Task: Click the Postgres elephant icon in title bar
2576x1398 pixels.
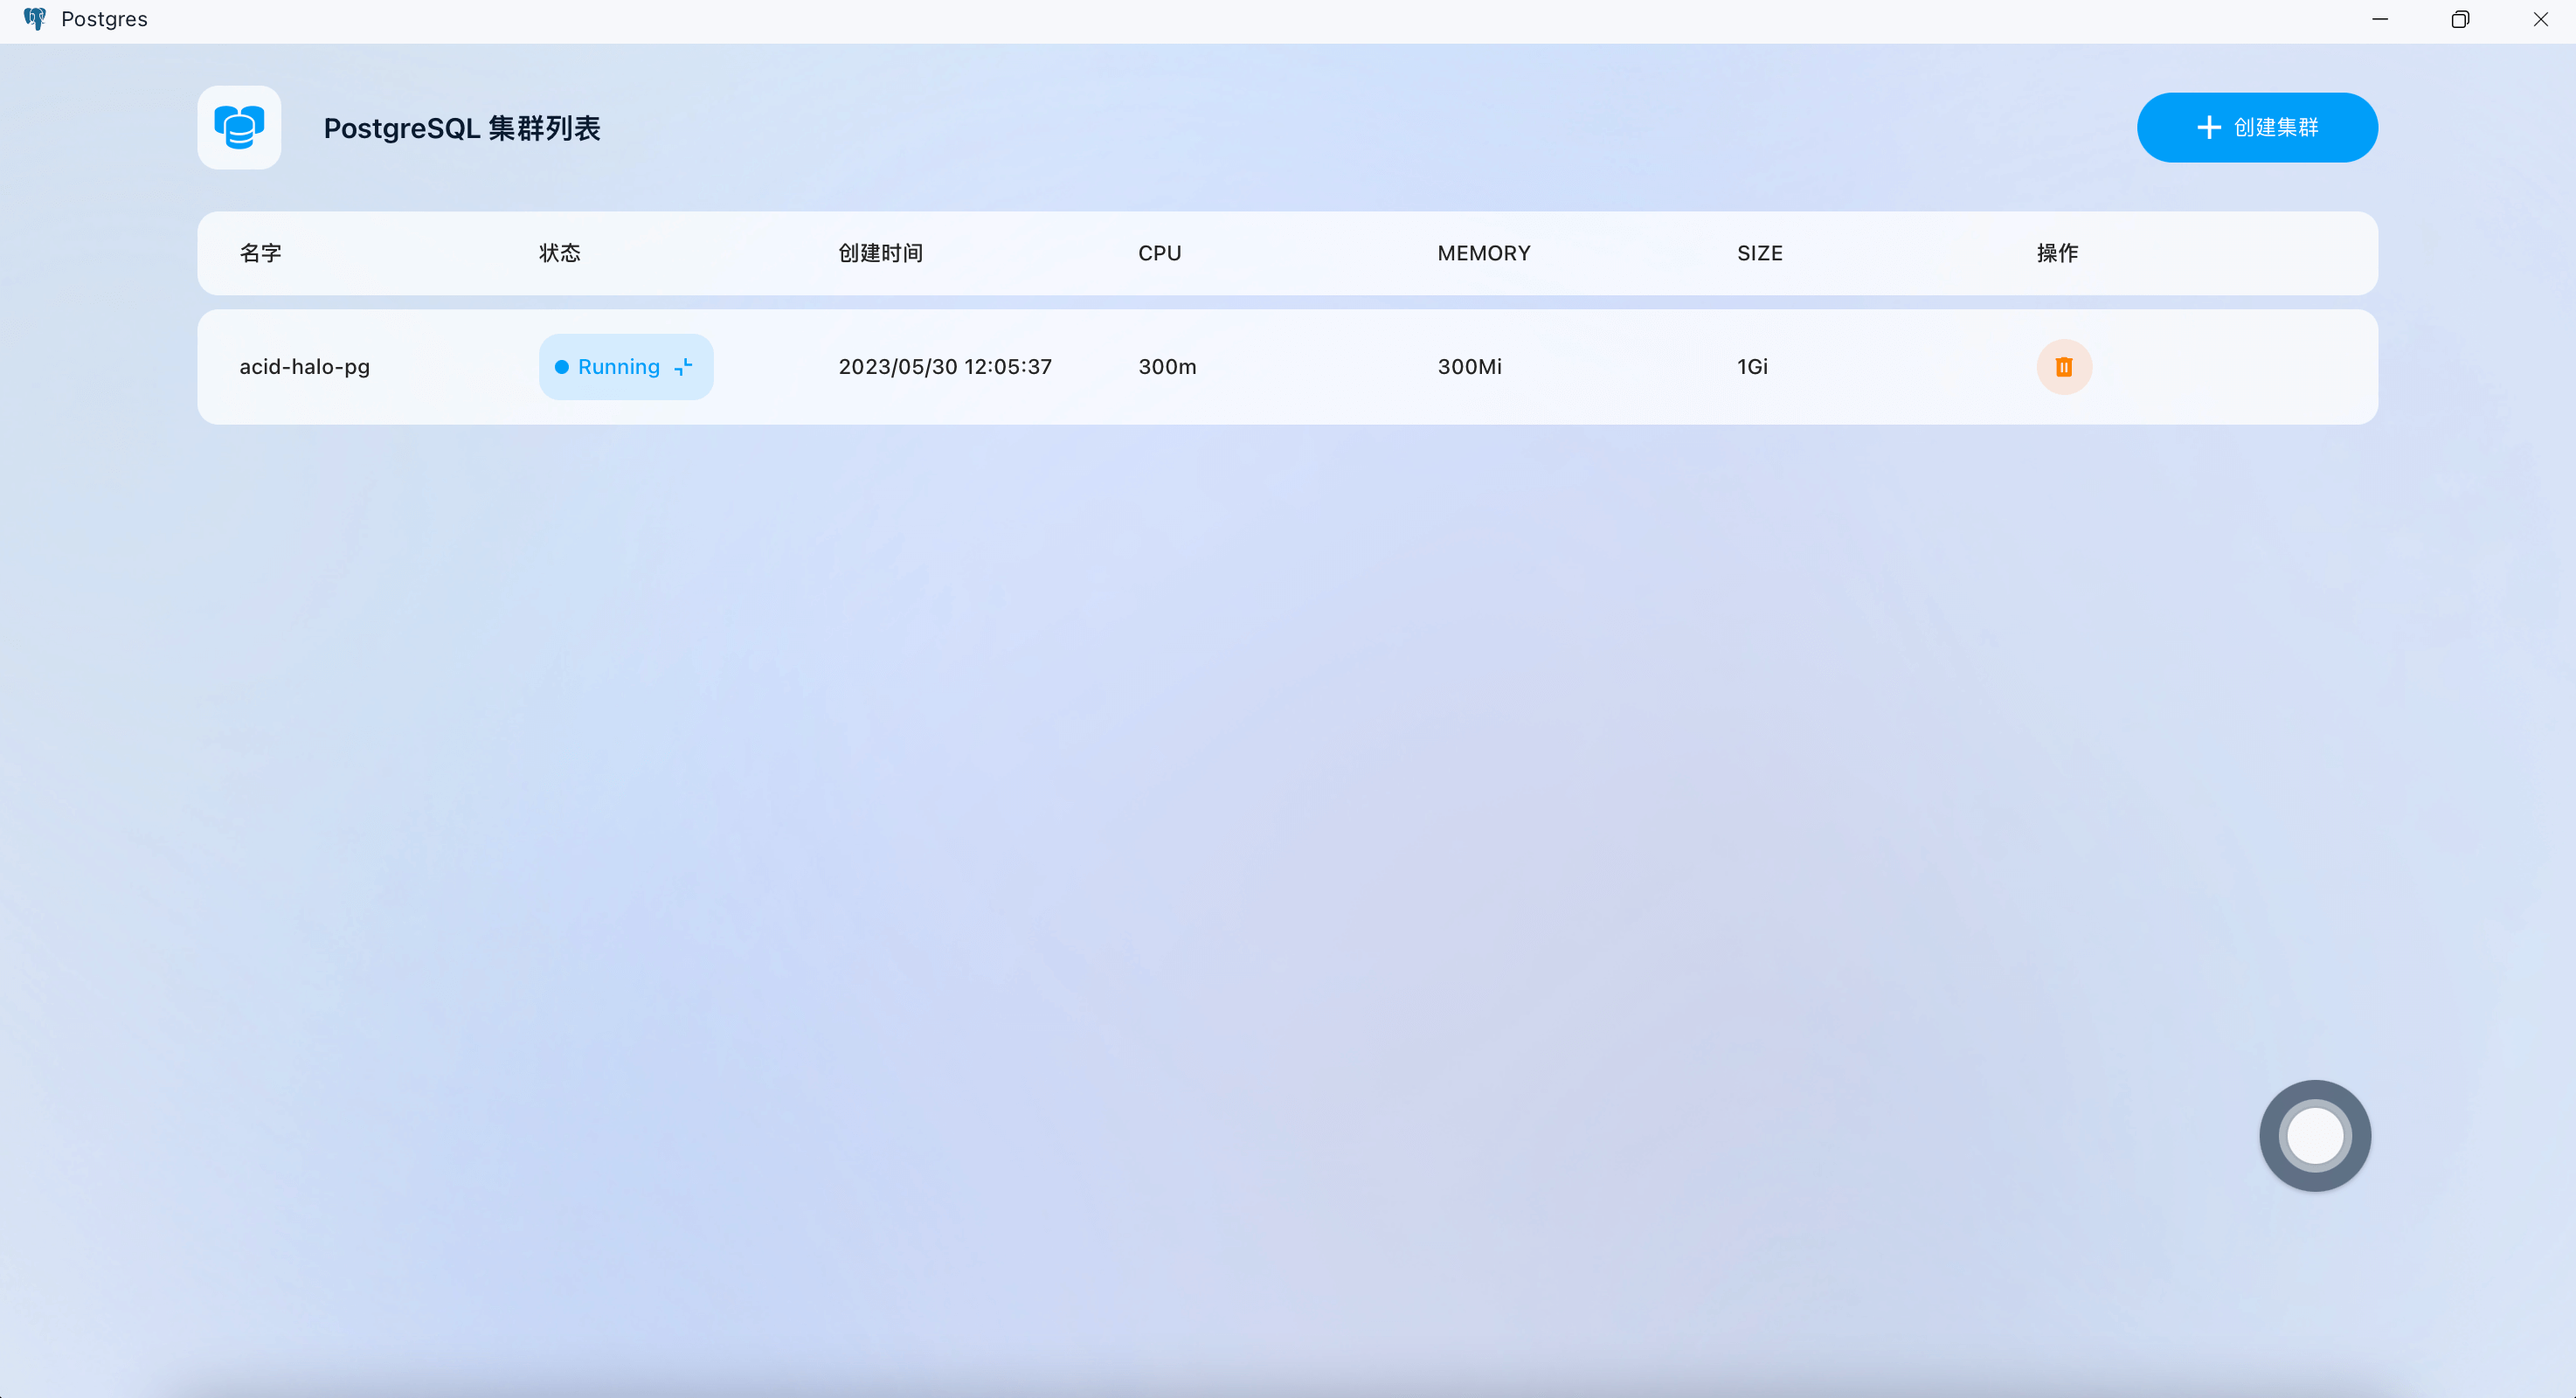Action: pos(35,19)
